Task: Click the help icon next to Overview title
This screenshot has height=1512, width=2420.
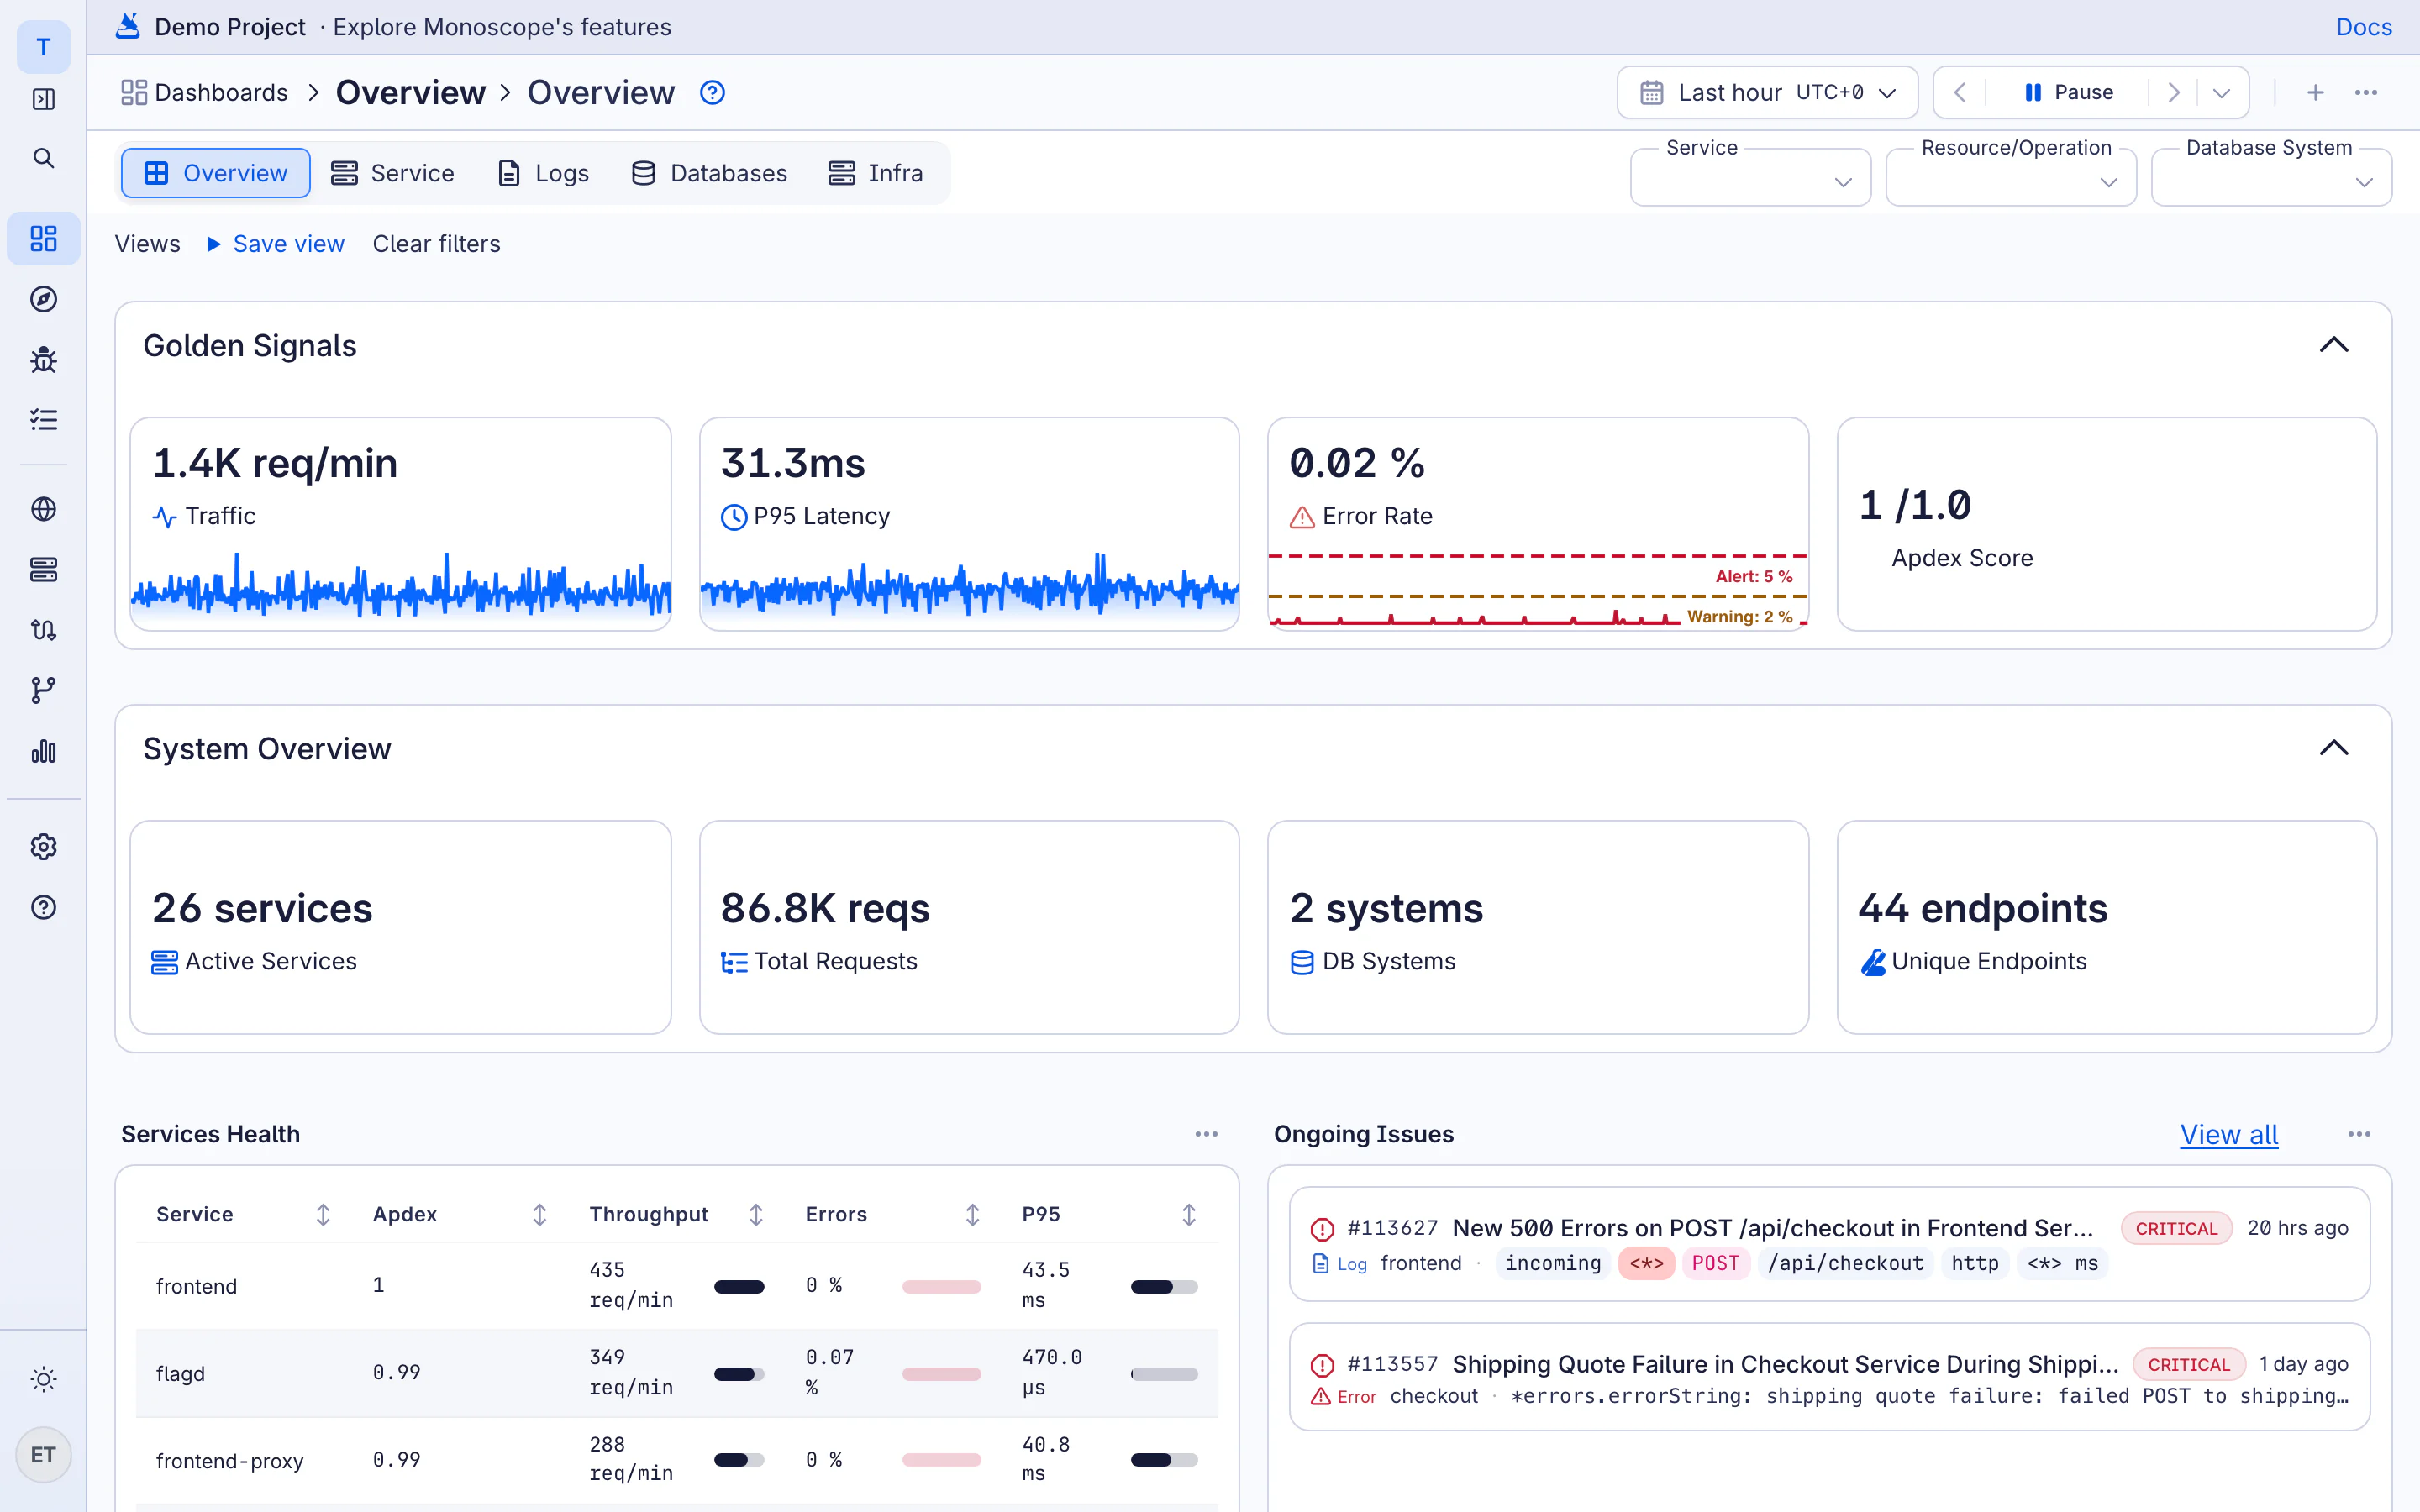Action: pyautogui.click(x=712, y=93)
